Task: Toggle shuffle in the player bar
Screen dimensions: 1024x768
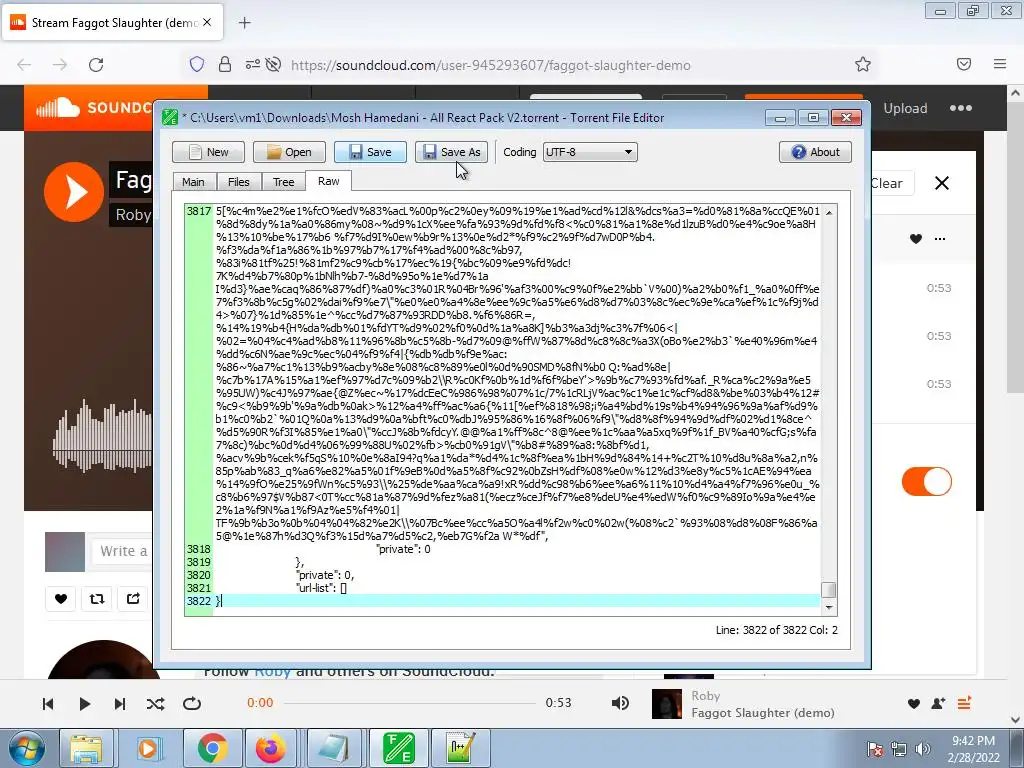Action: [x=155, y=704]
